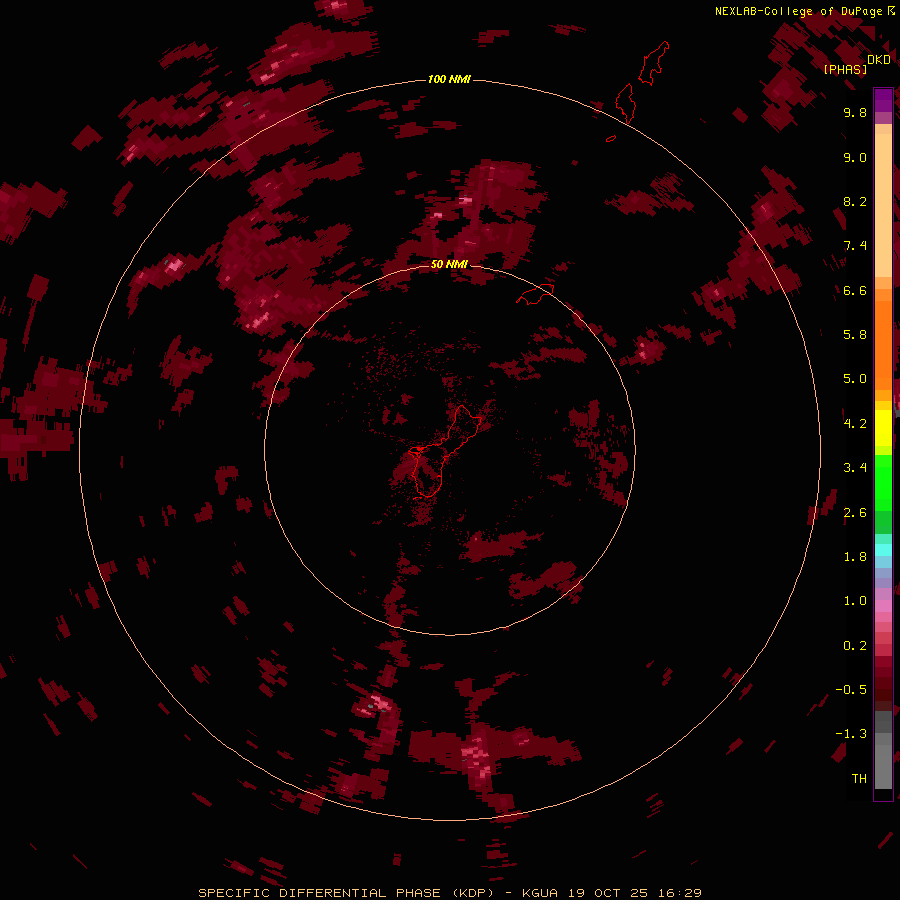The image size is (900, 900).
Task: Click the Guam island outline at radar center
Action: 445,451
